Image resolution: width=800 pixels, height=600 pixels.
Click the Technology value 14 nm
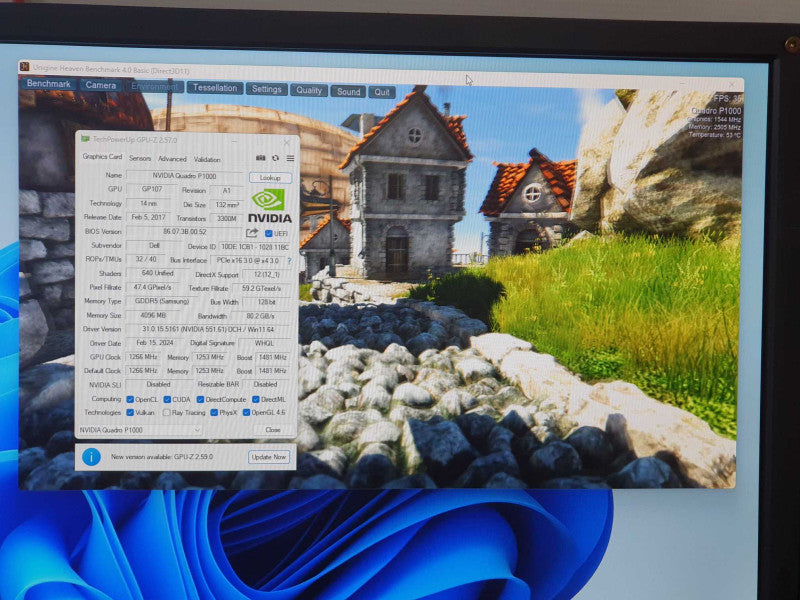coord(148,203)
